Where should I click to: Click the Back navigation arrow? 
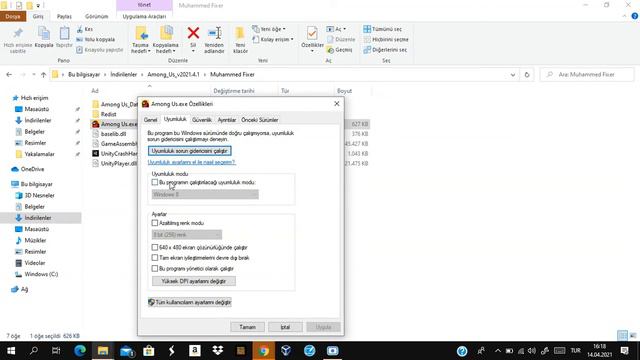pos(9,75)
